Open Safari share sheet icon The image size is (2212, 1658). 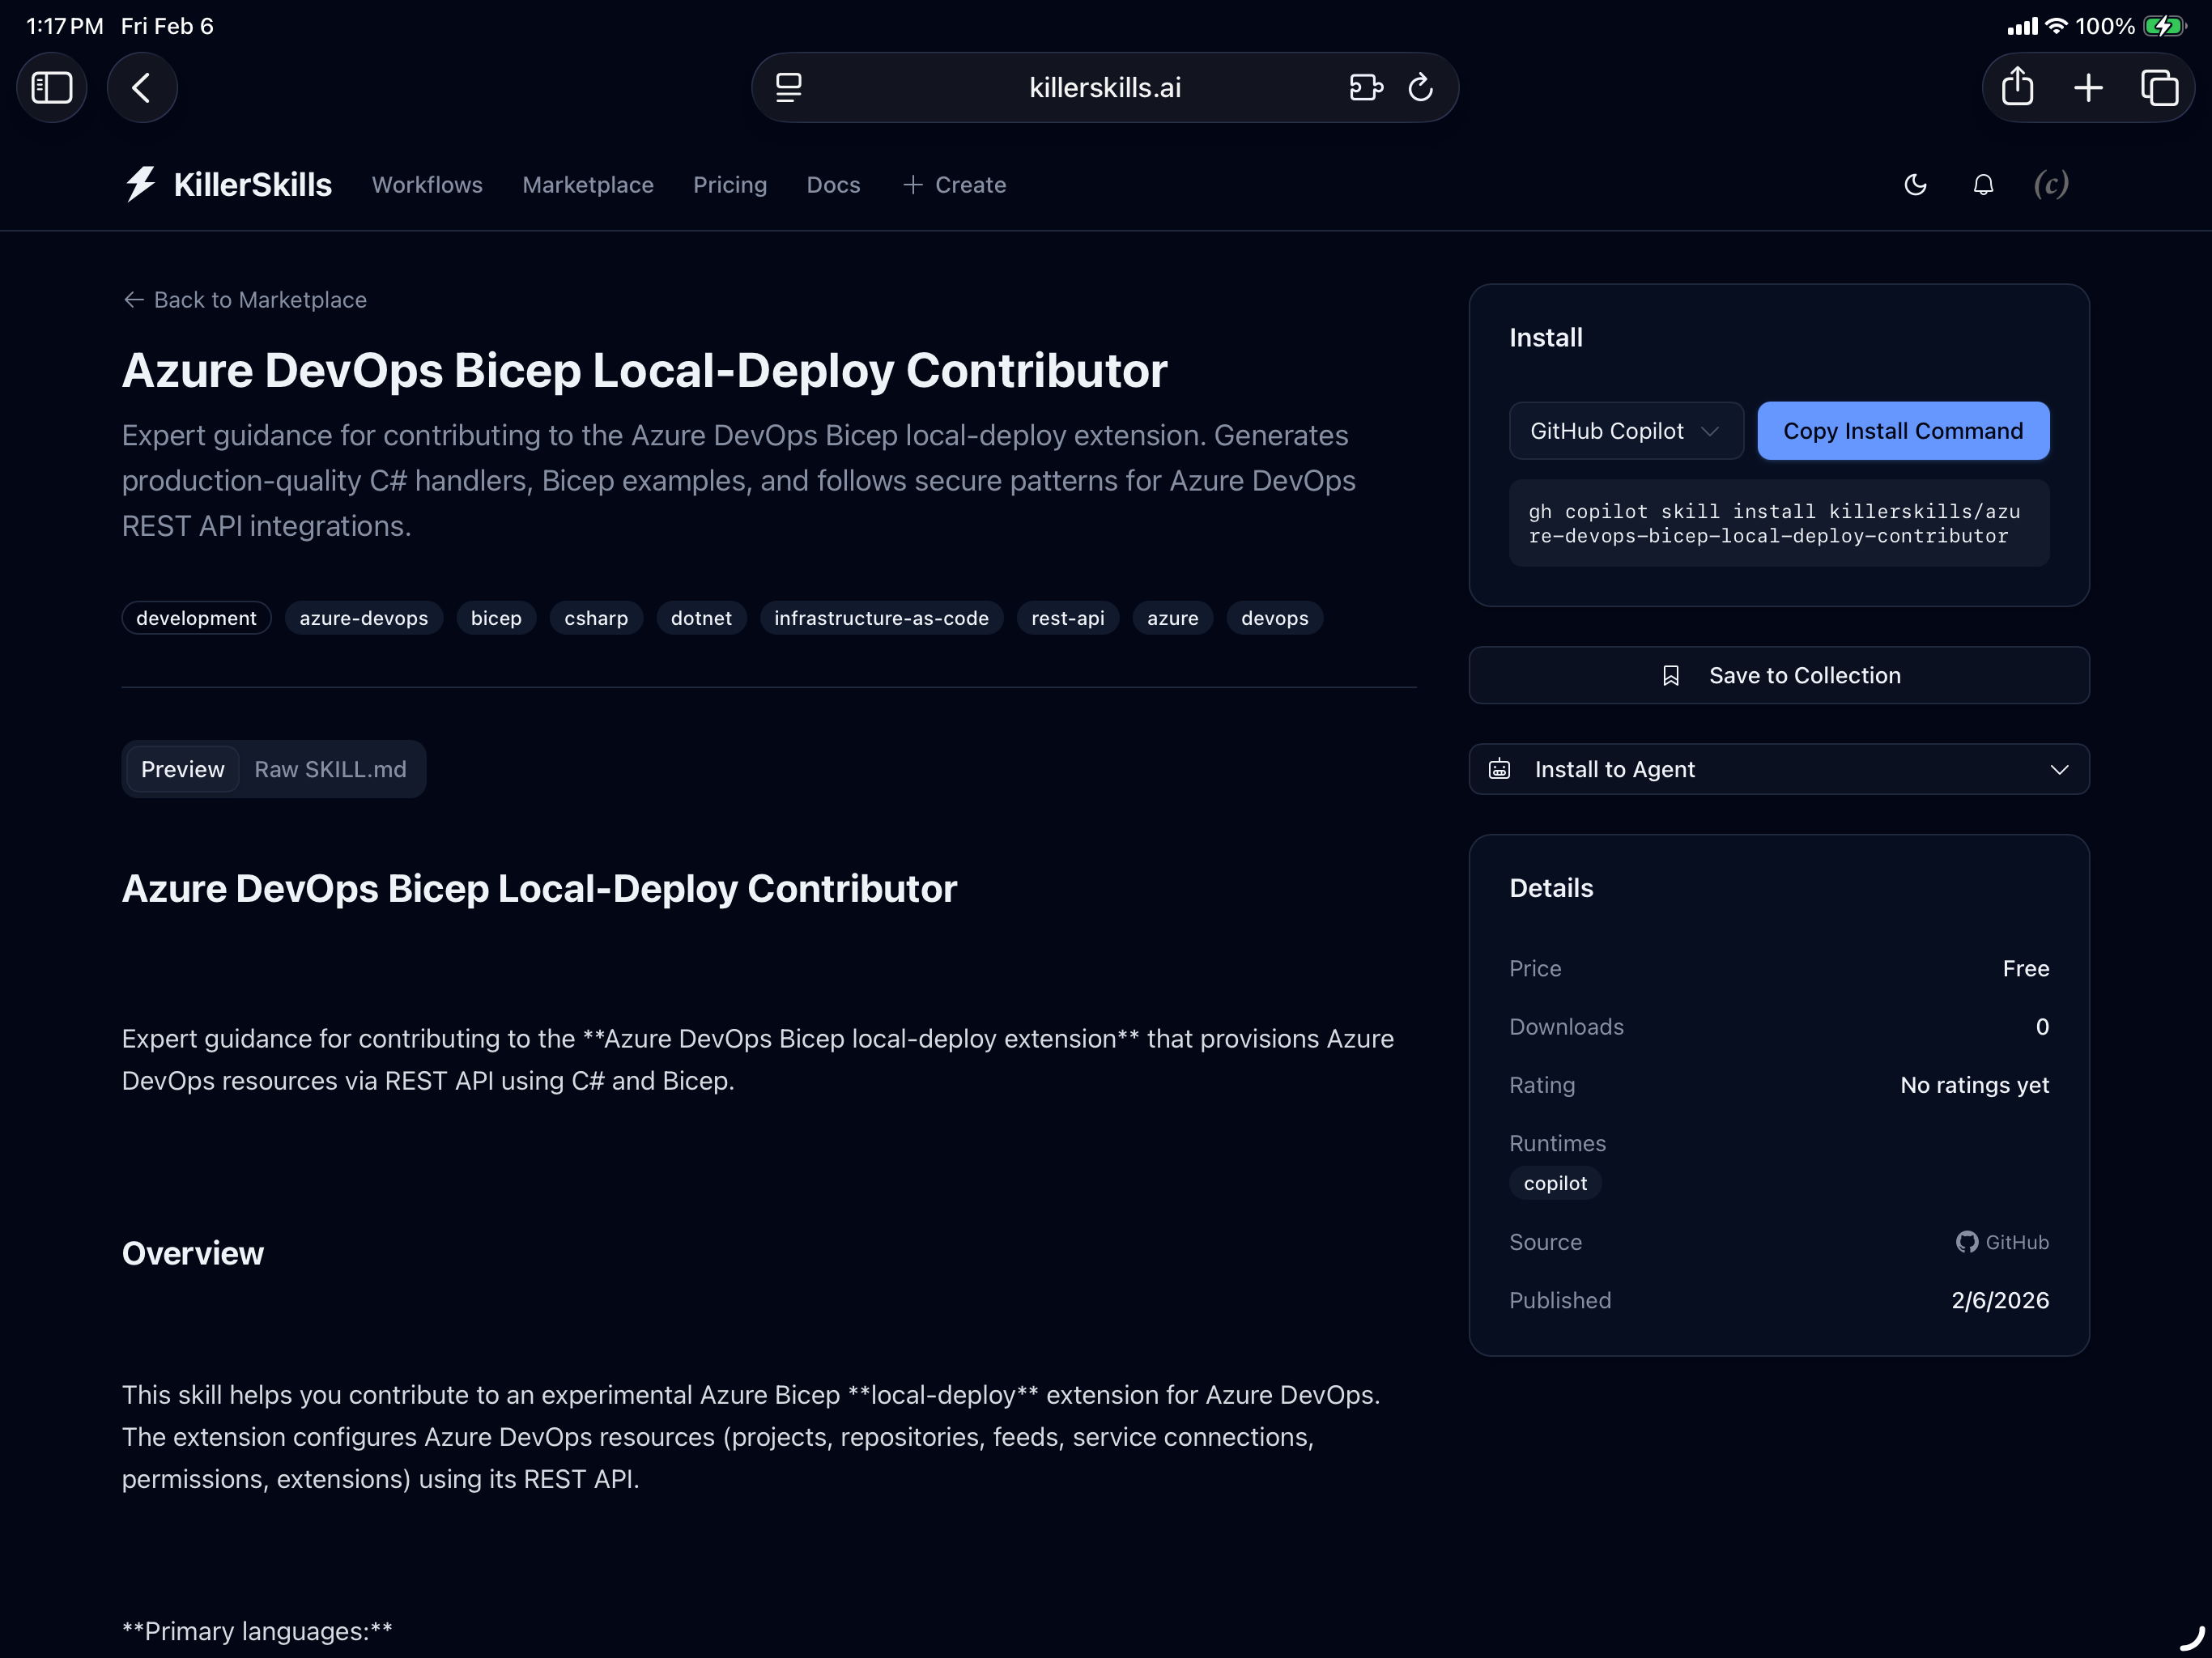pos(2017,88)
